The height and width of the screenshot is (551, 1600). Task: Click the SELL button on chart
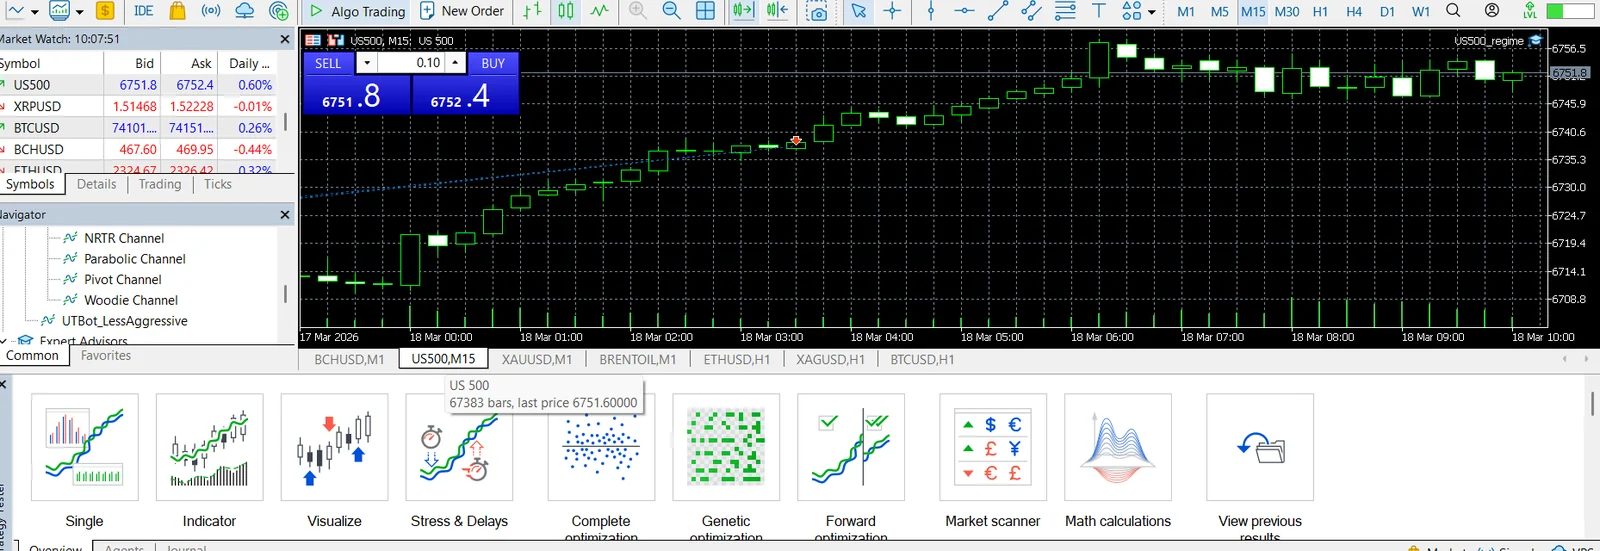[328, 63]
